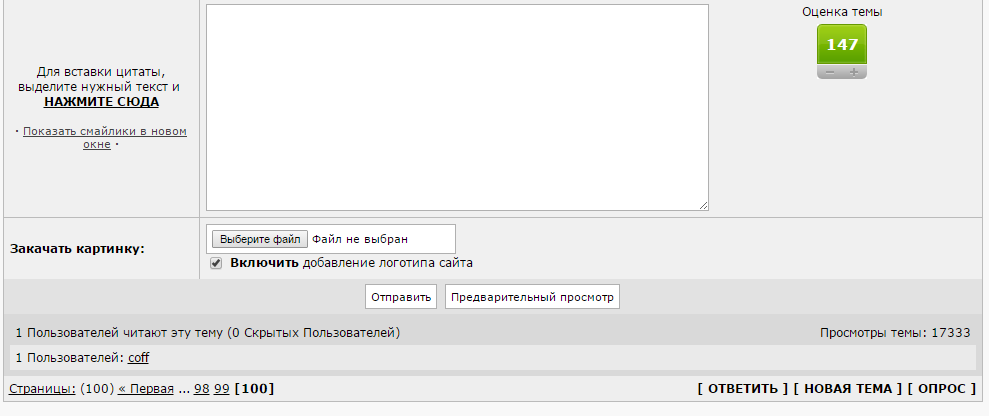The width and height of the screenshot is (989, 416).
Task: Click НАЖМИТЕ СЮДА to insert quote
Action: 102,102
